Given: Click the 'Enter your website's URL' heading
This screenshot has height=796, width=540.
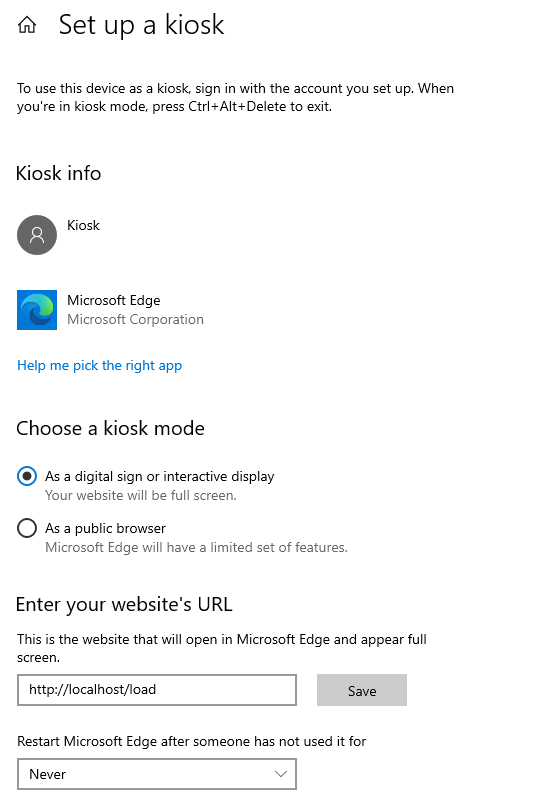Looking at the screenshot, I should coord(124,605).
